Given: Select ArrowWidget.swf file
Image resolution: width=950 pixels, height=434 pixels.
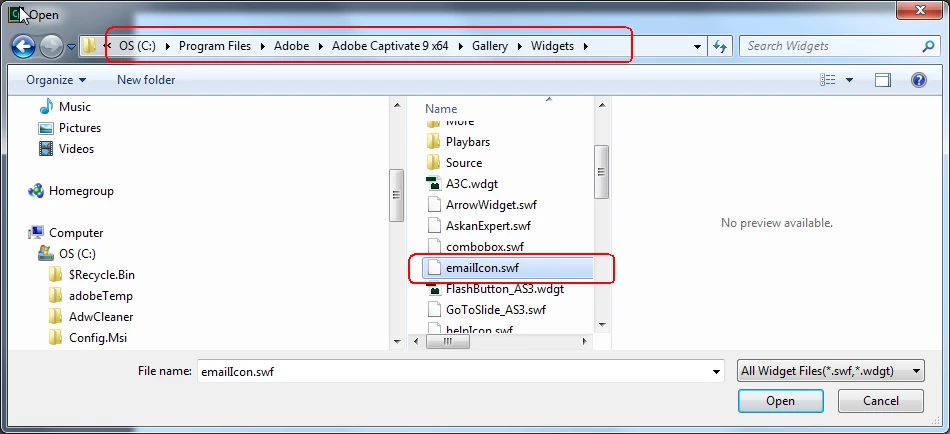Looking at the screenshot, I should 491,205.
